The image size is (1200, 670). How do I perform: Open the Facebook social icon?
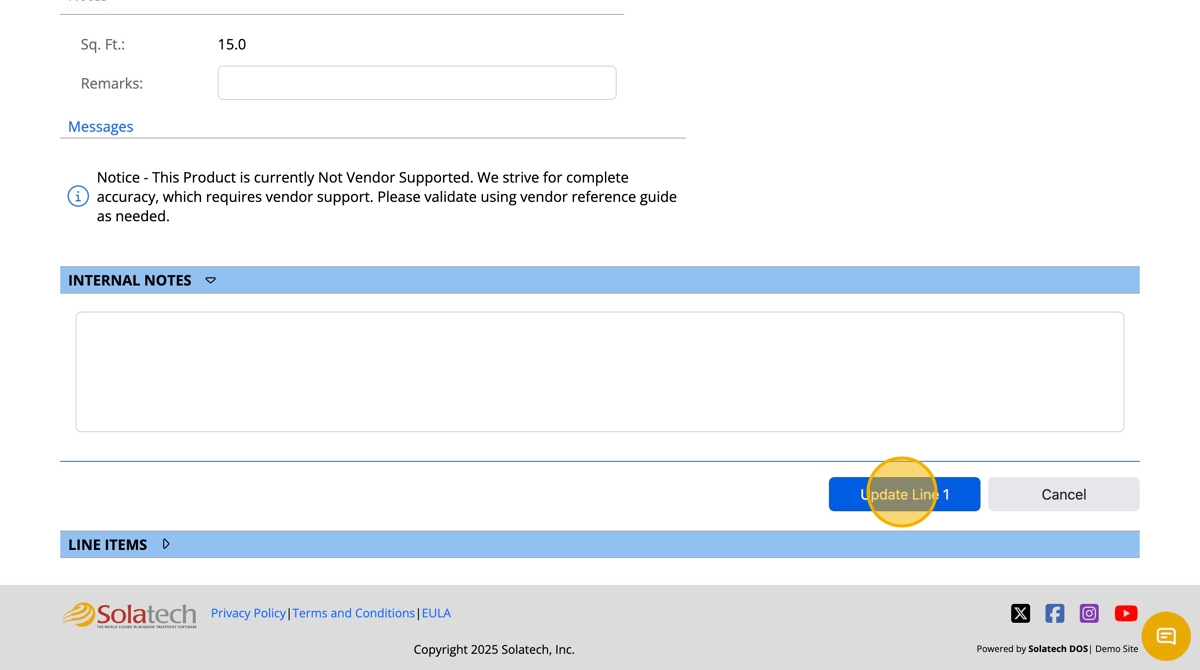pyautogui.click(x=1055, y=613)
